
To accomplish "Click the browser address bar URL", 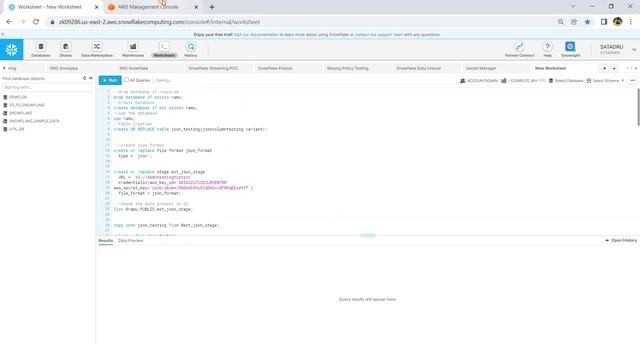I will click(x=159, y=22).
